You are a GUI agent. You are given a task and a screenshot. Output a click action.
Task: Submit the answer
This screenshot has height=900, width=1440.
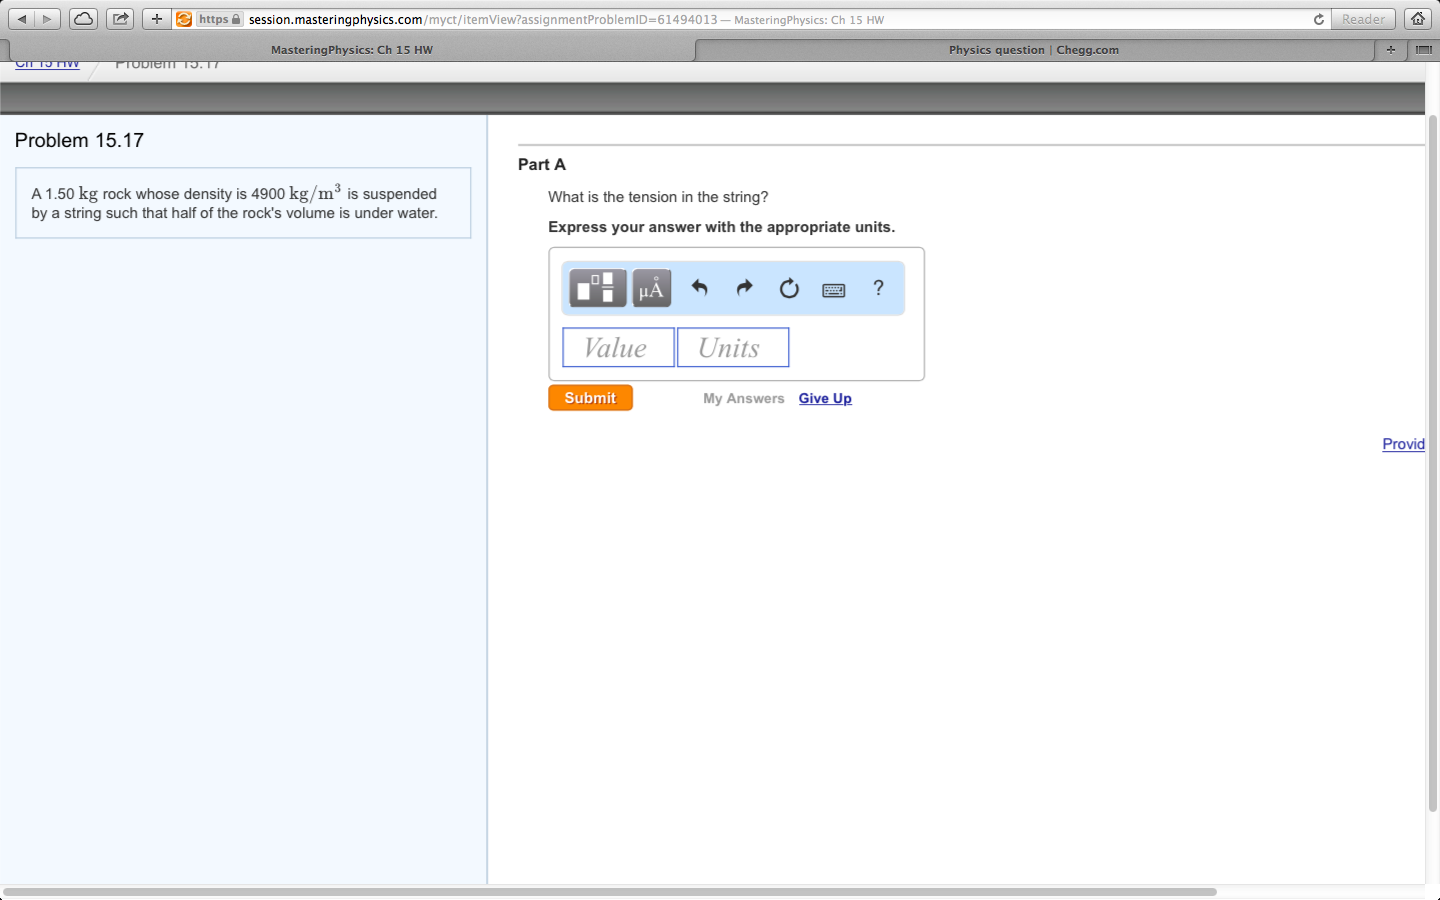(x=590, y=398)
